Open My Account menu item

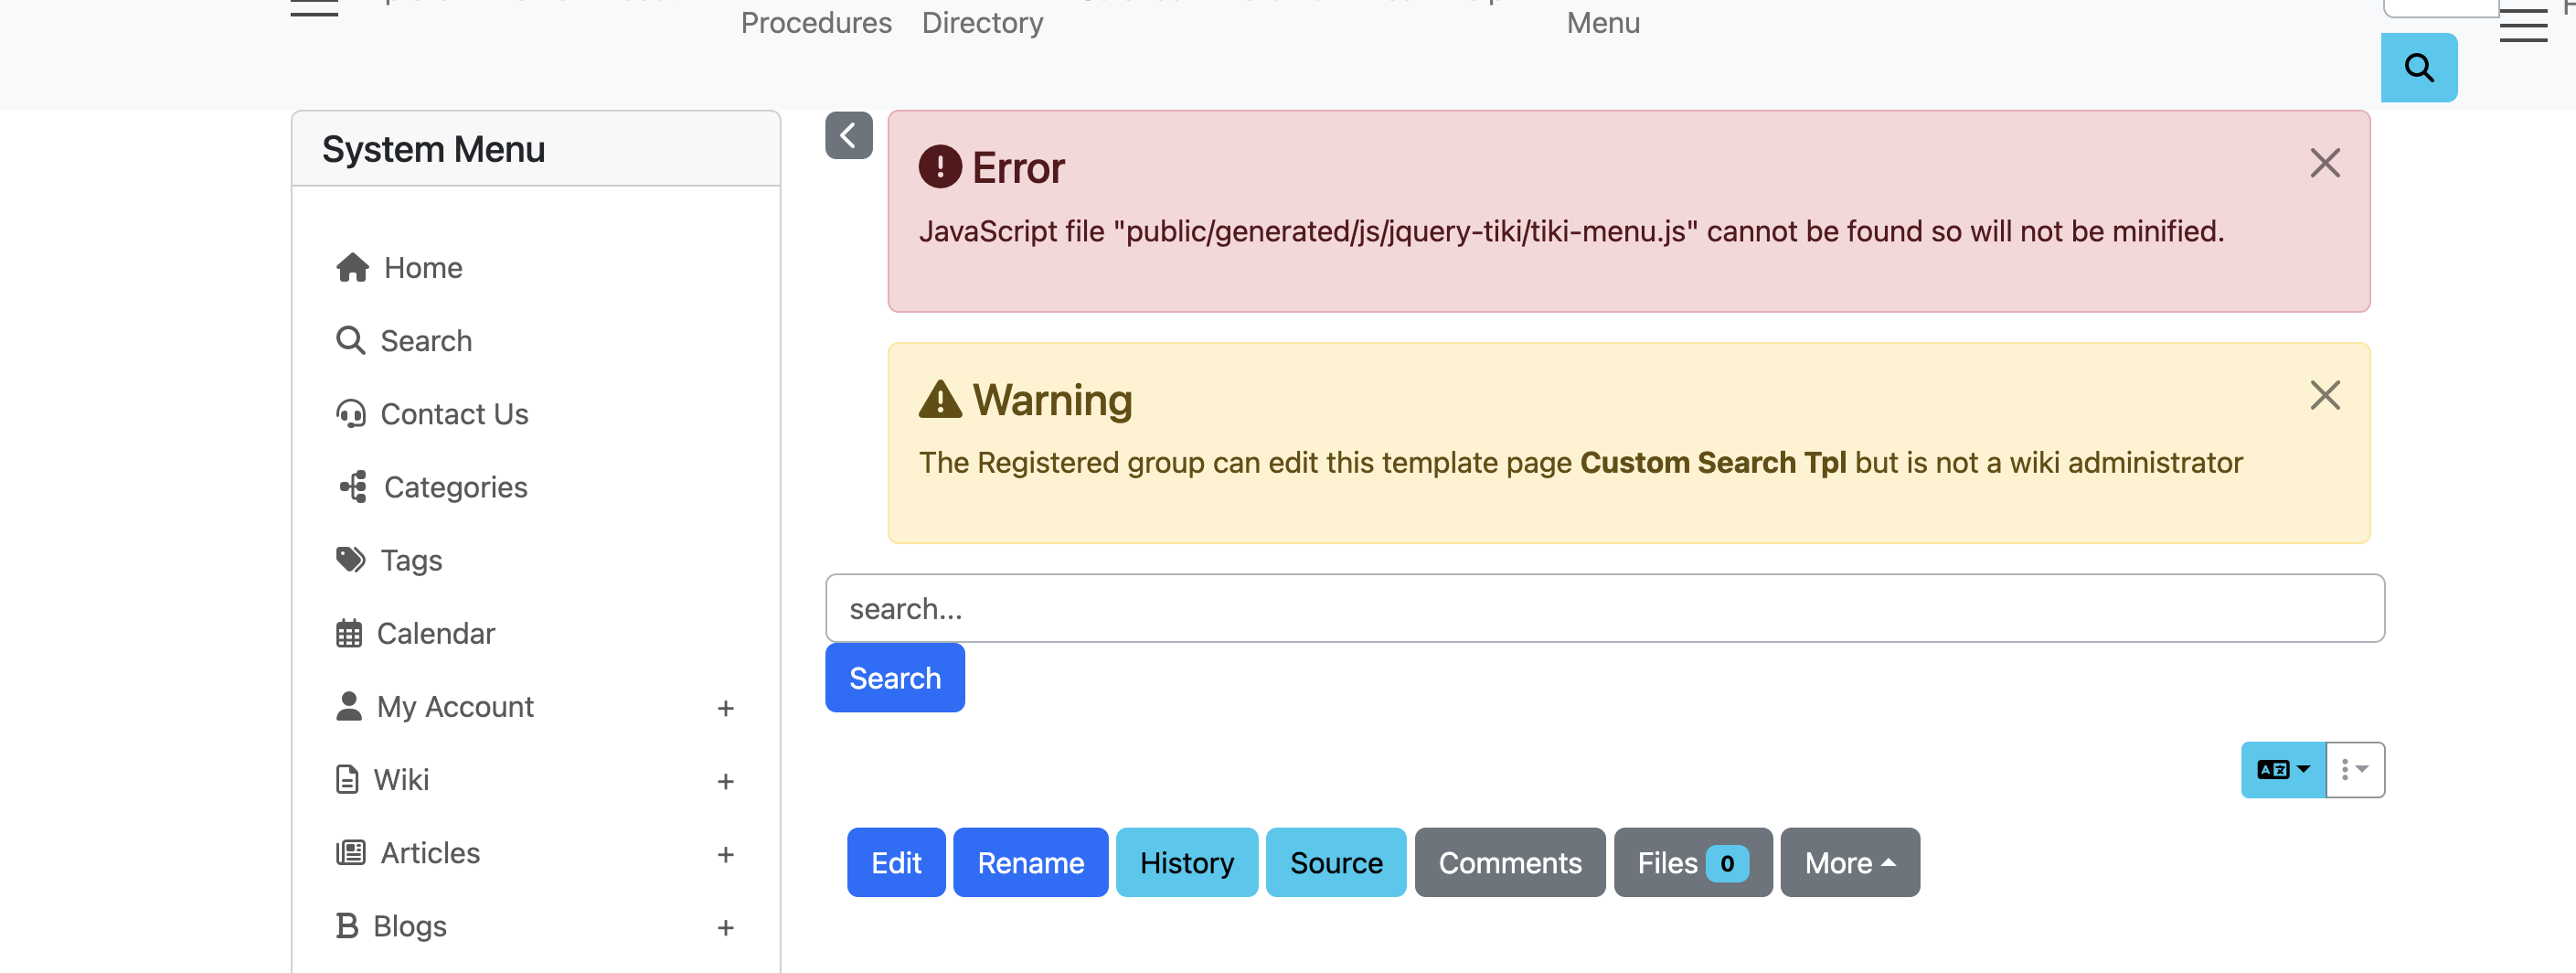[455, 706]
